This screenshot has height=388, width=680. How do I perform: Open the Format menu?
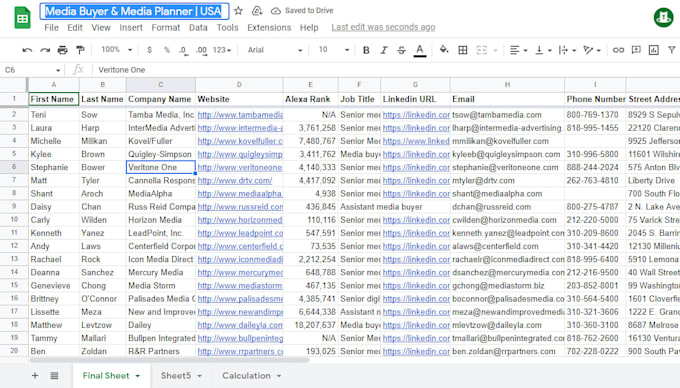pyautogui.click(x=166, y=27)
